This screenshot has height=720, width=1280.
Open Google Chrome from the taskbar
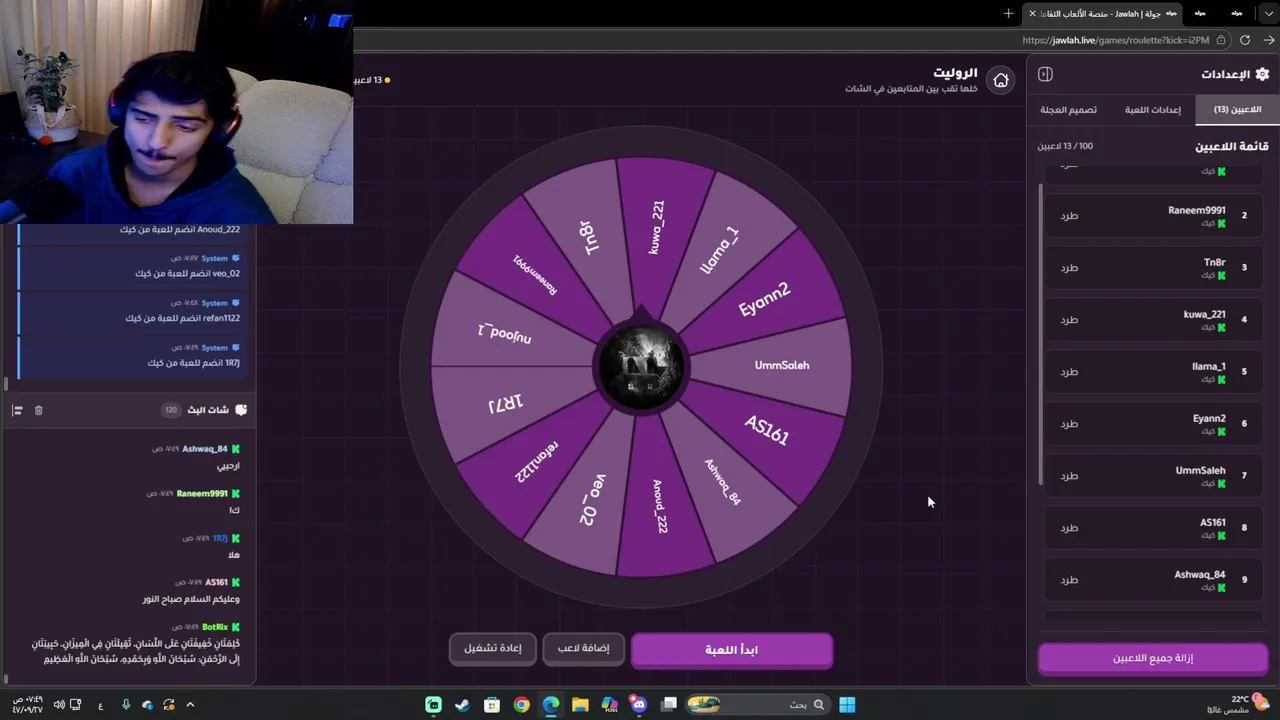(x=521, y=705)
